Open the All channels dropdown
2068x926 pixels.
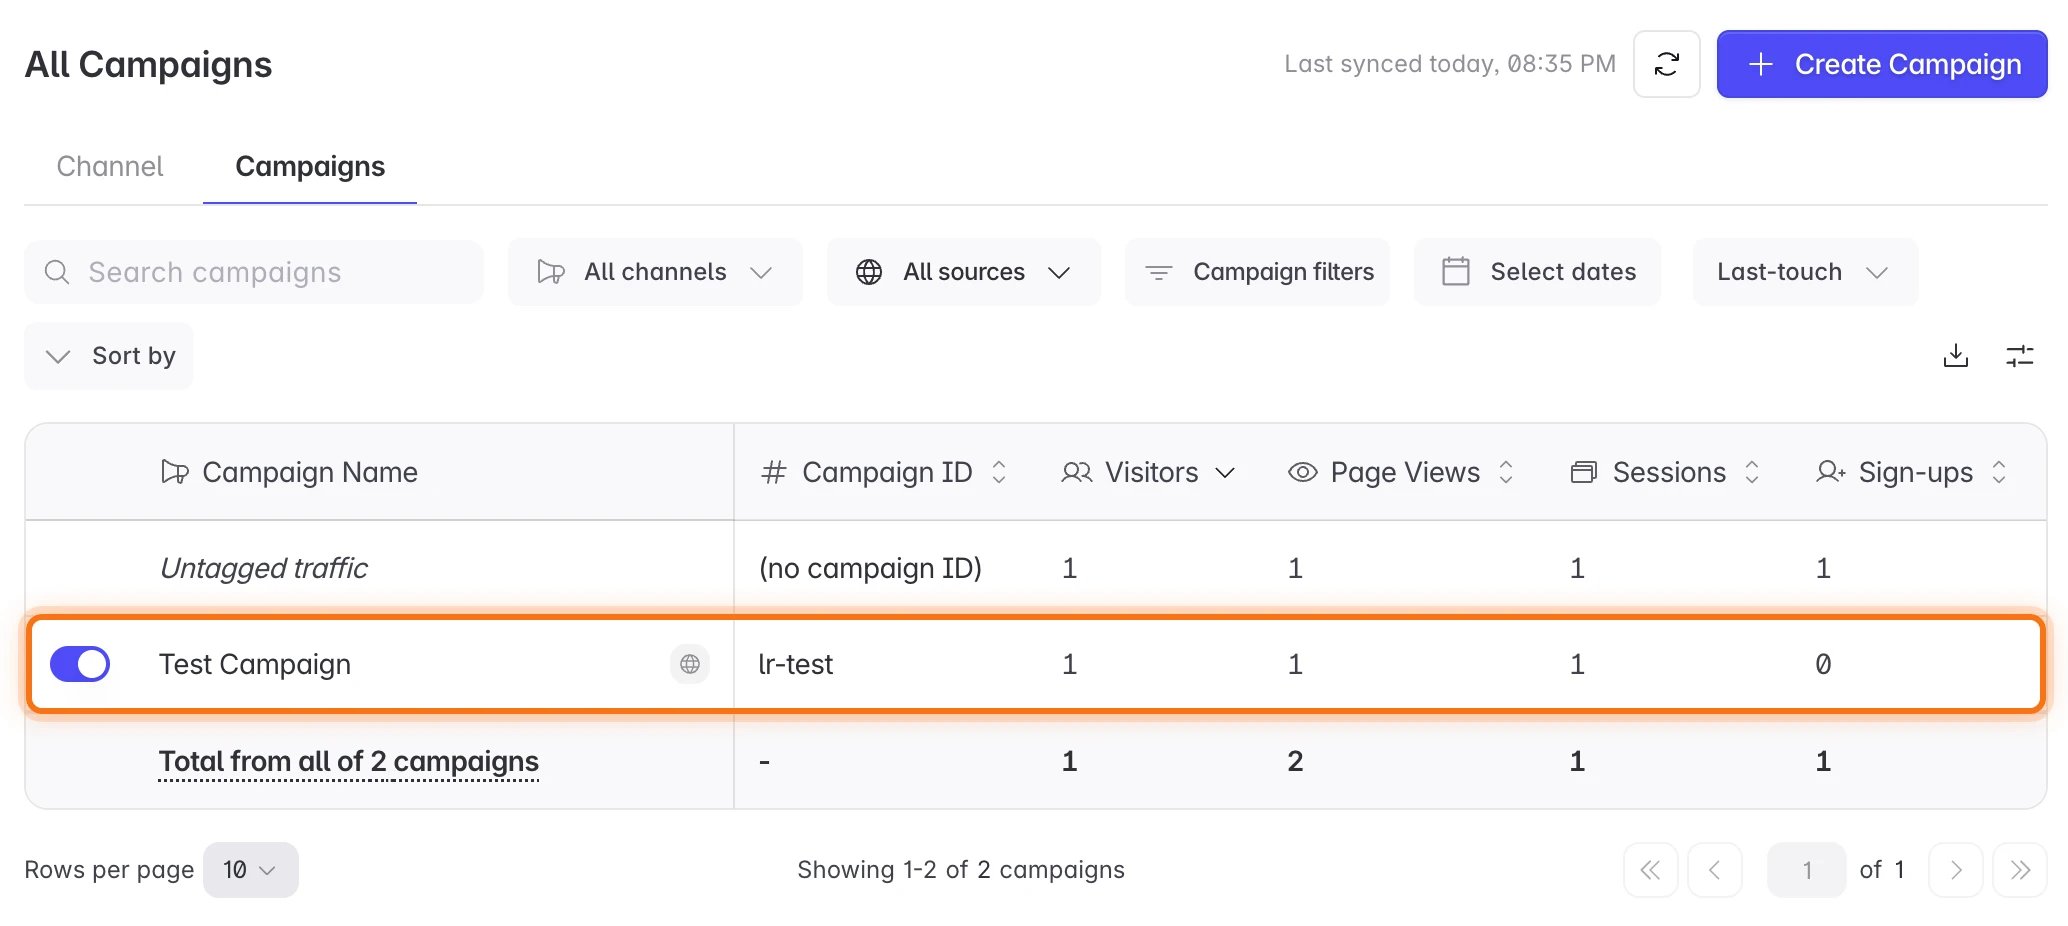pos(655,272)
